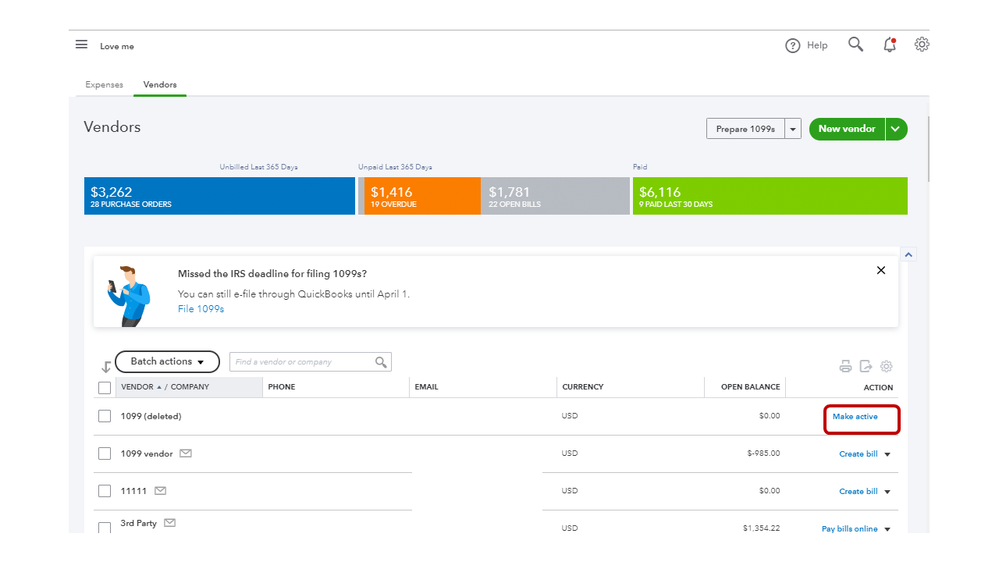Tick the checkbox for 1099 (deleted)

[105, 416]
